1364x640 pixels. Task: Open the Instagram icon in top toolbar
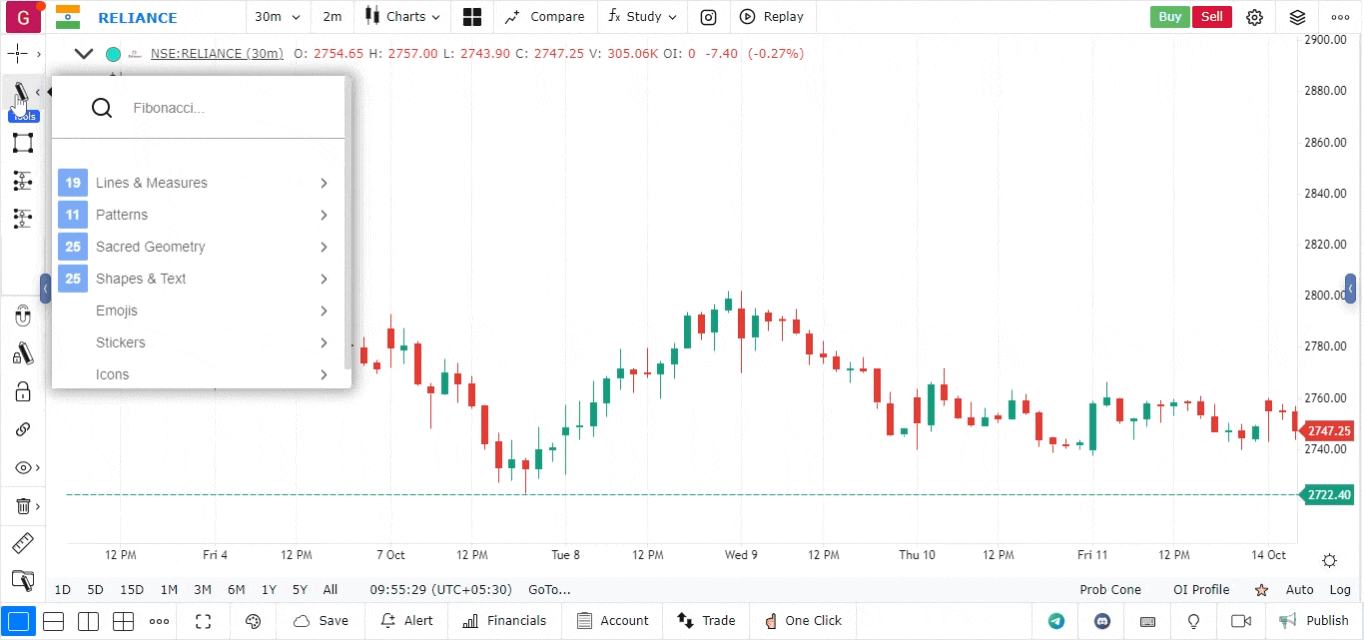(708, 17)
